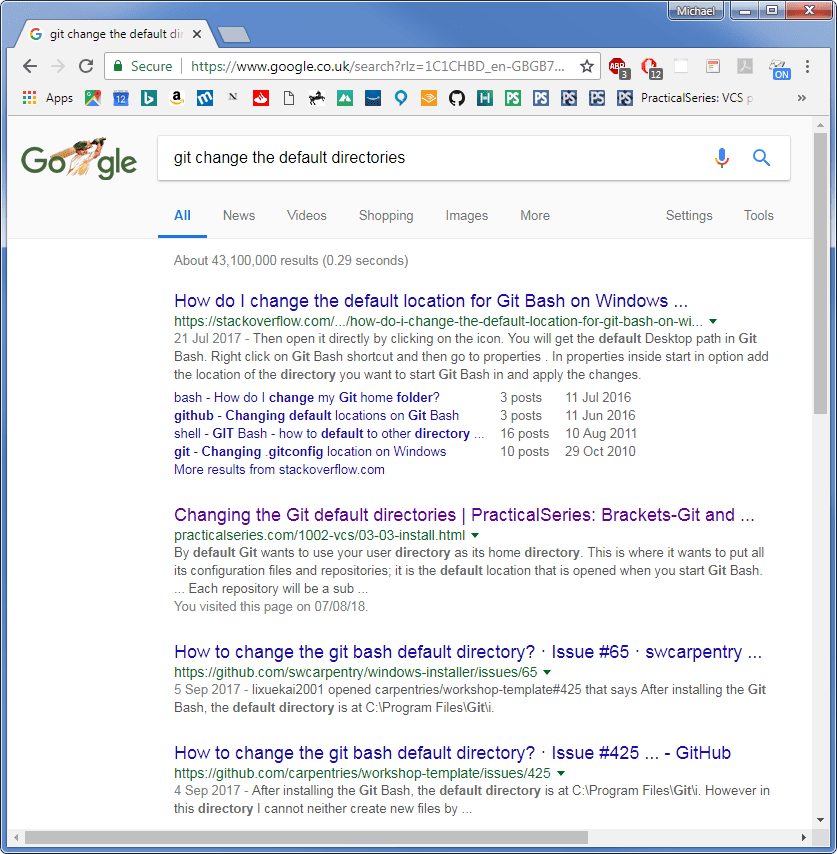Open 'Issue #425 ... - GitHub' result link
837x854 pixels.
pyautogui.click(x=453, y=753)
